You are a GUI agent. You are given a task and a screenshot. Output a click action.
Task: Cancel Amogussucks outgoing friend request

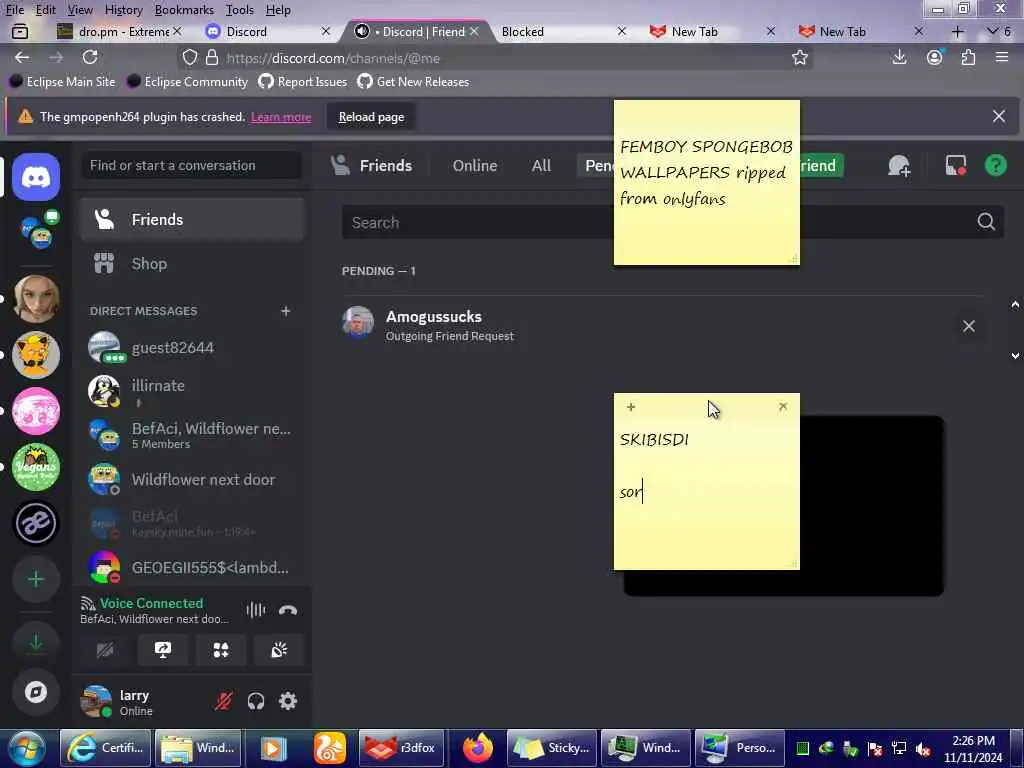pyautogui.click(x=968, y=326)
